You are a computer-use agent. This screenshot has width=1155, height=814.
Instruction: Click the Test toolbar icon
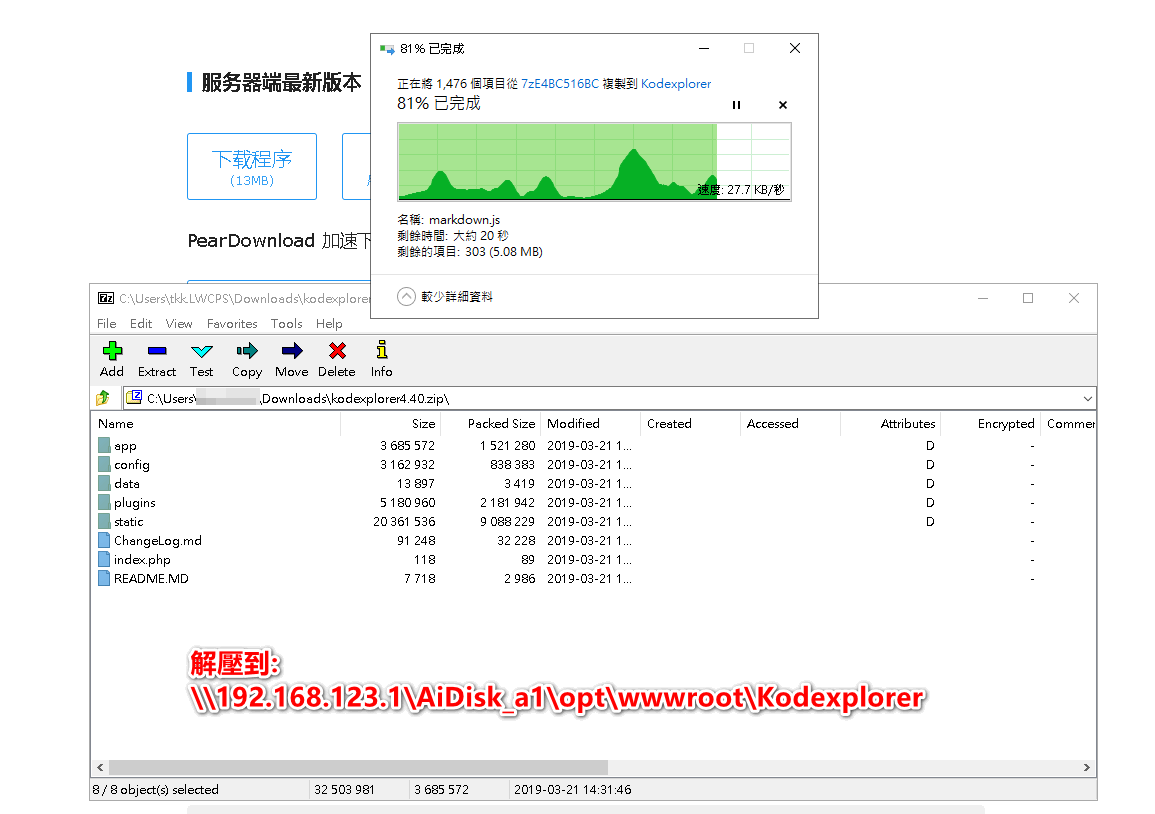201,351
